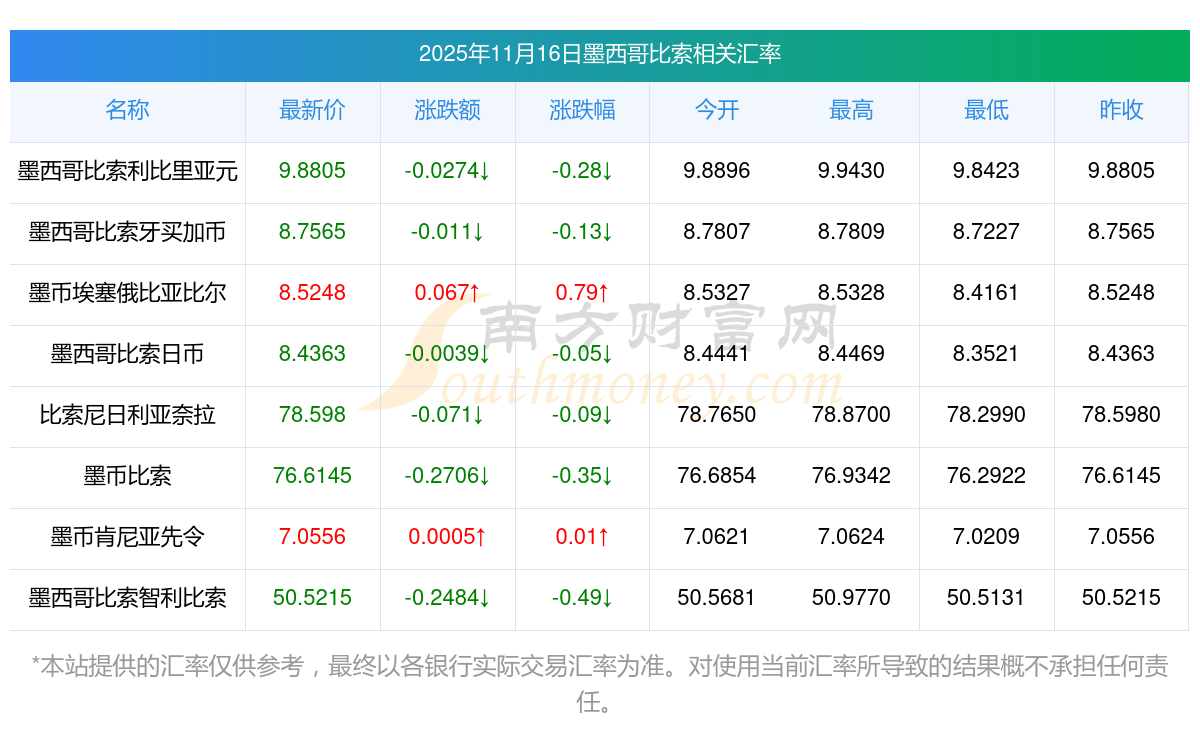
Task: Select the red change amount 0.0005↑
Action: [x=448, y=537]
